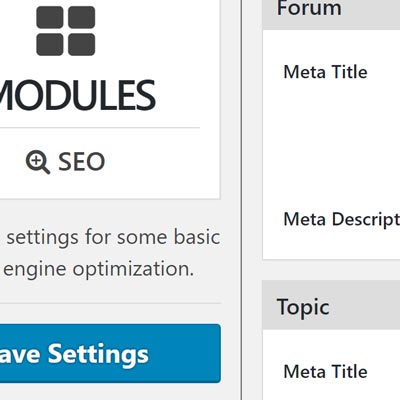Select the top-left square of Modules icon
Image resolution: width=400 pixels, height=400 pixels.
[50, 17]
